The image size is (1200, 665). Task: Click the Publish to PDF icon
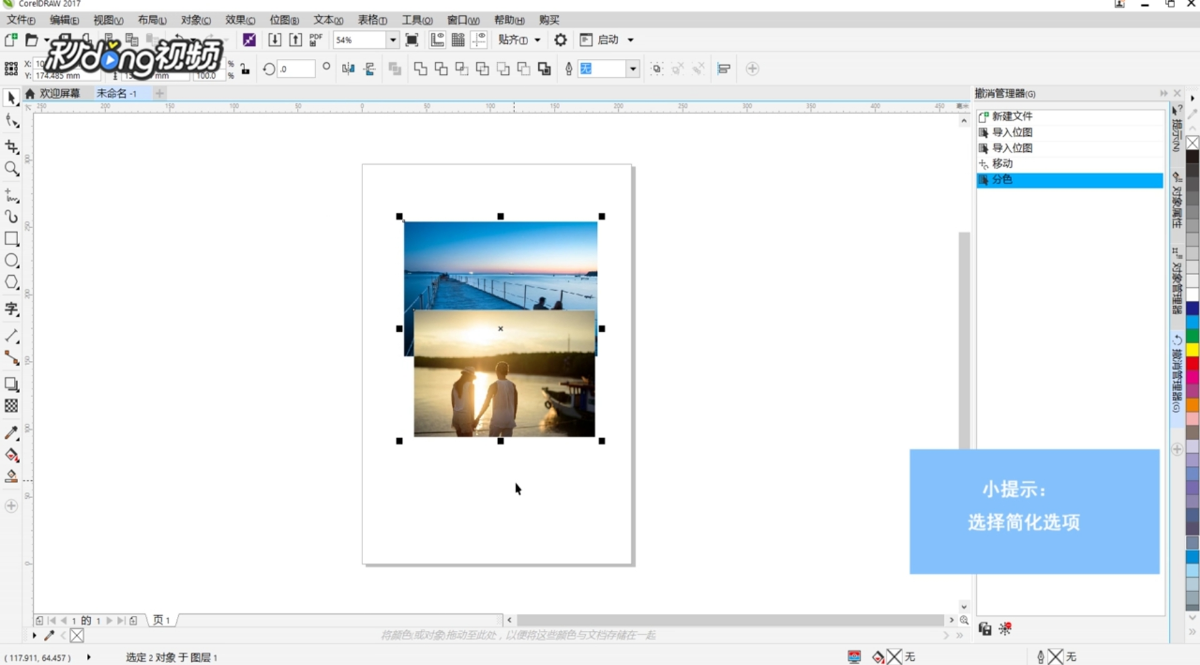[x=316, y=40]
